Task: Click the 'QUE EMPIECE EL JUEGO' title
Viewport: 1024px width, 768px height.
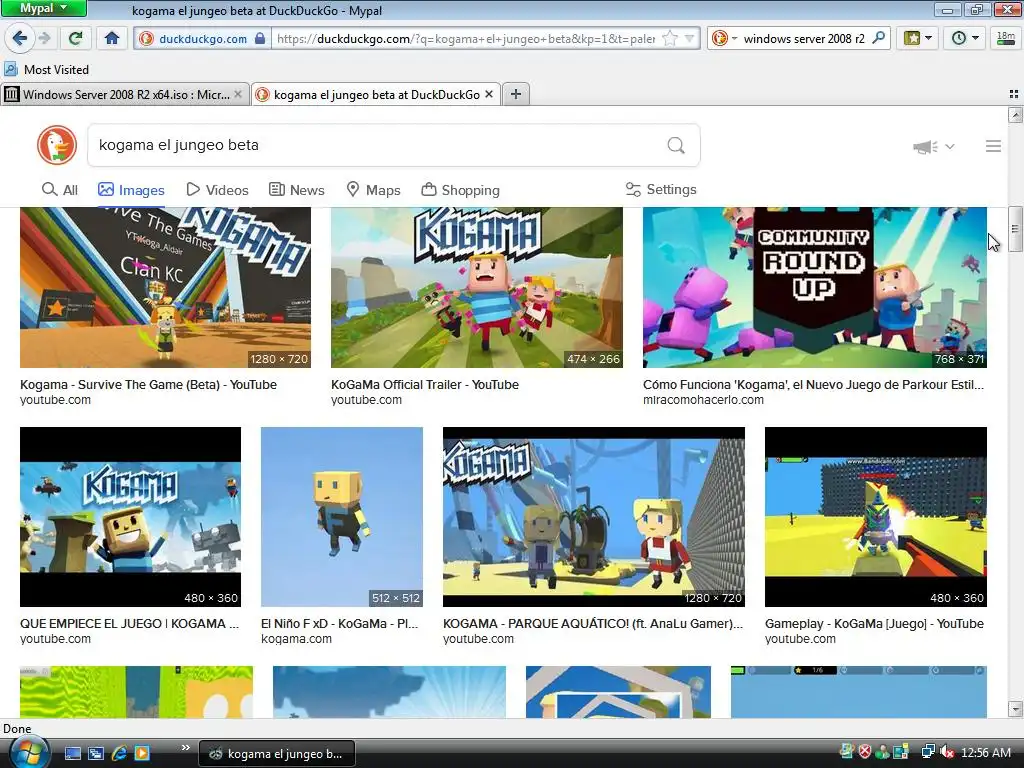Action: [x=129, y=624]
